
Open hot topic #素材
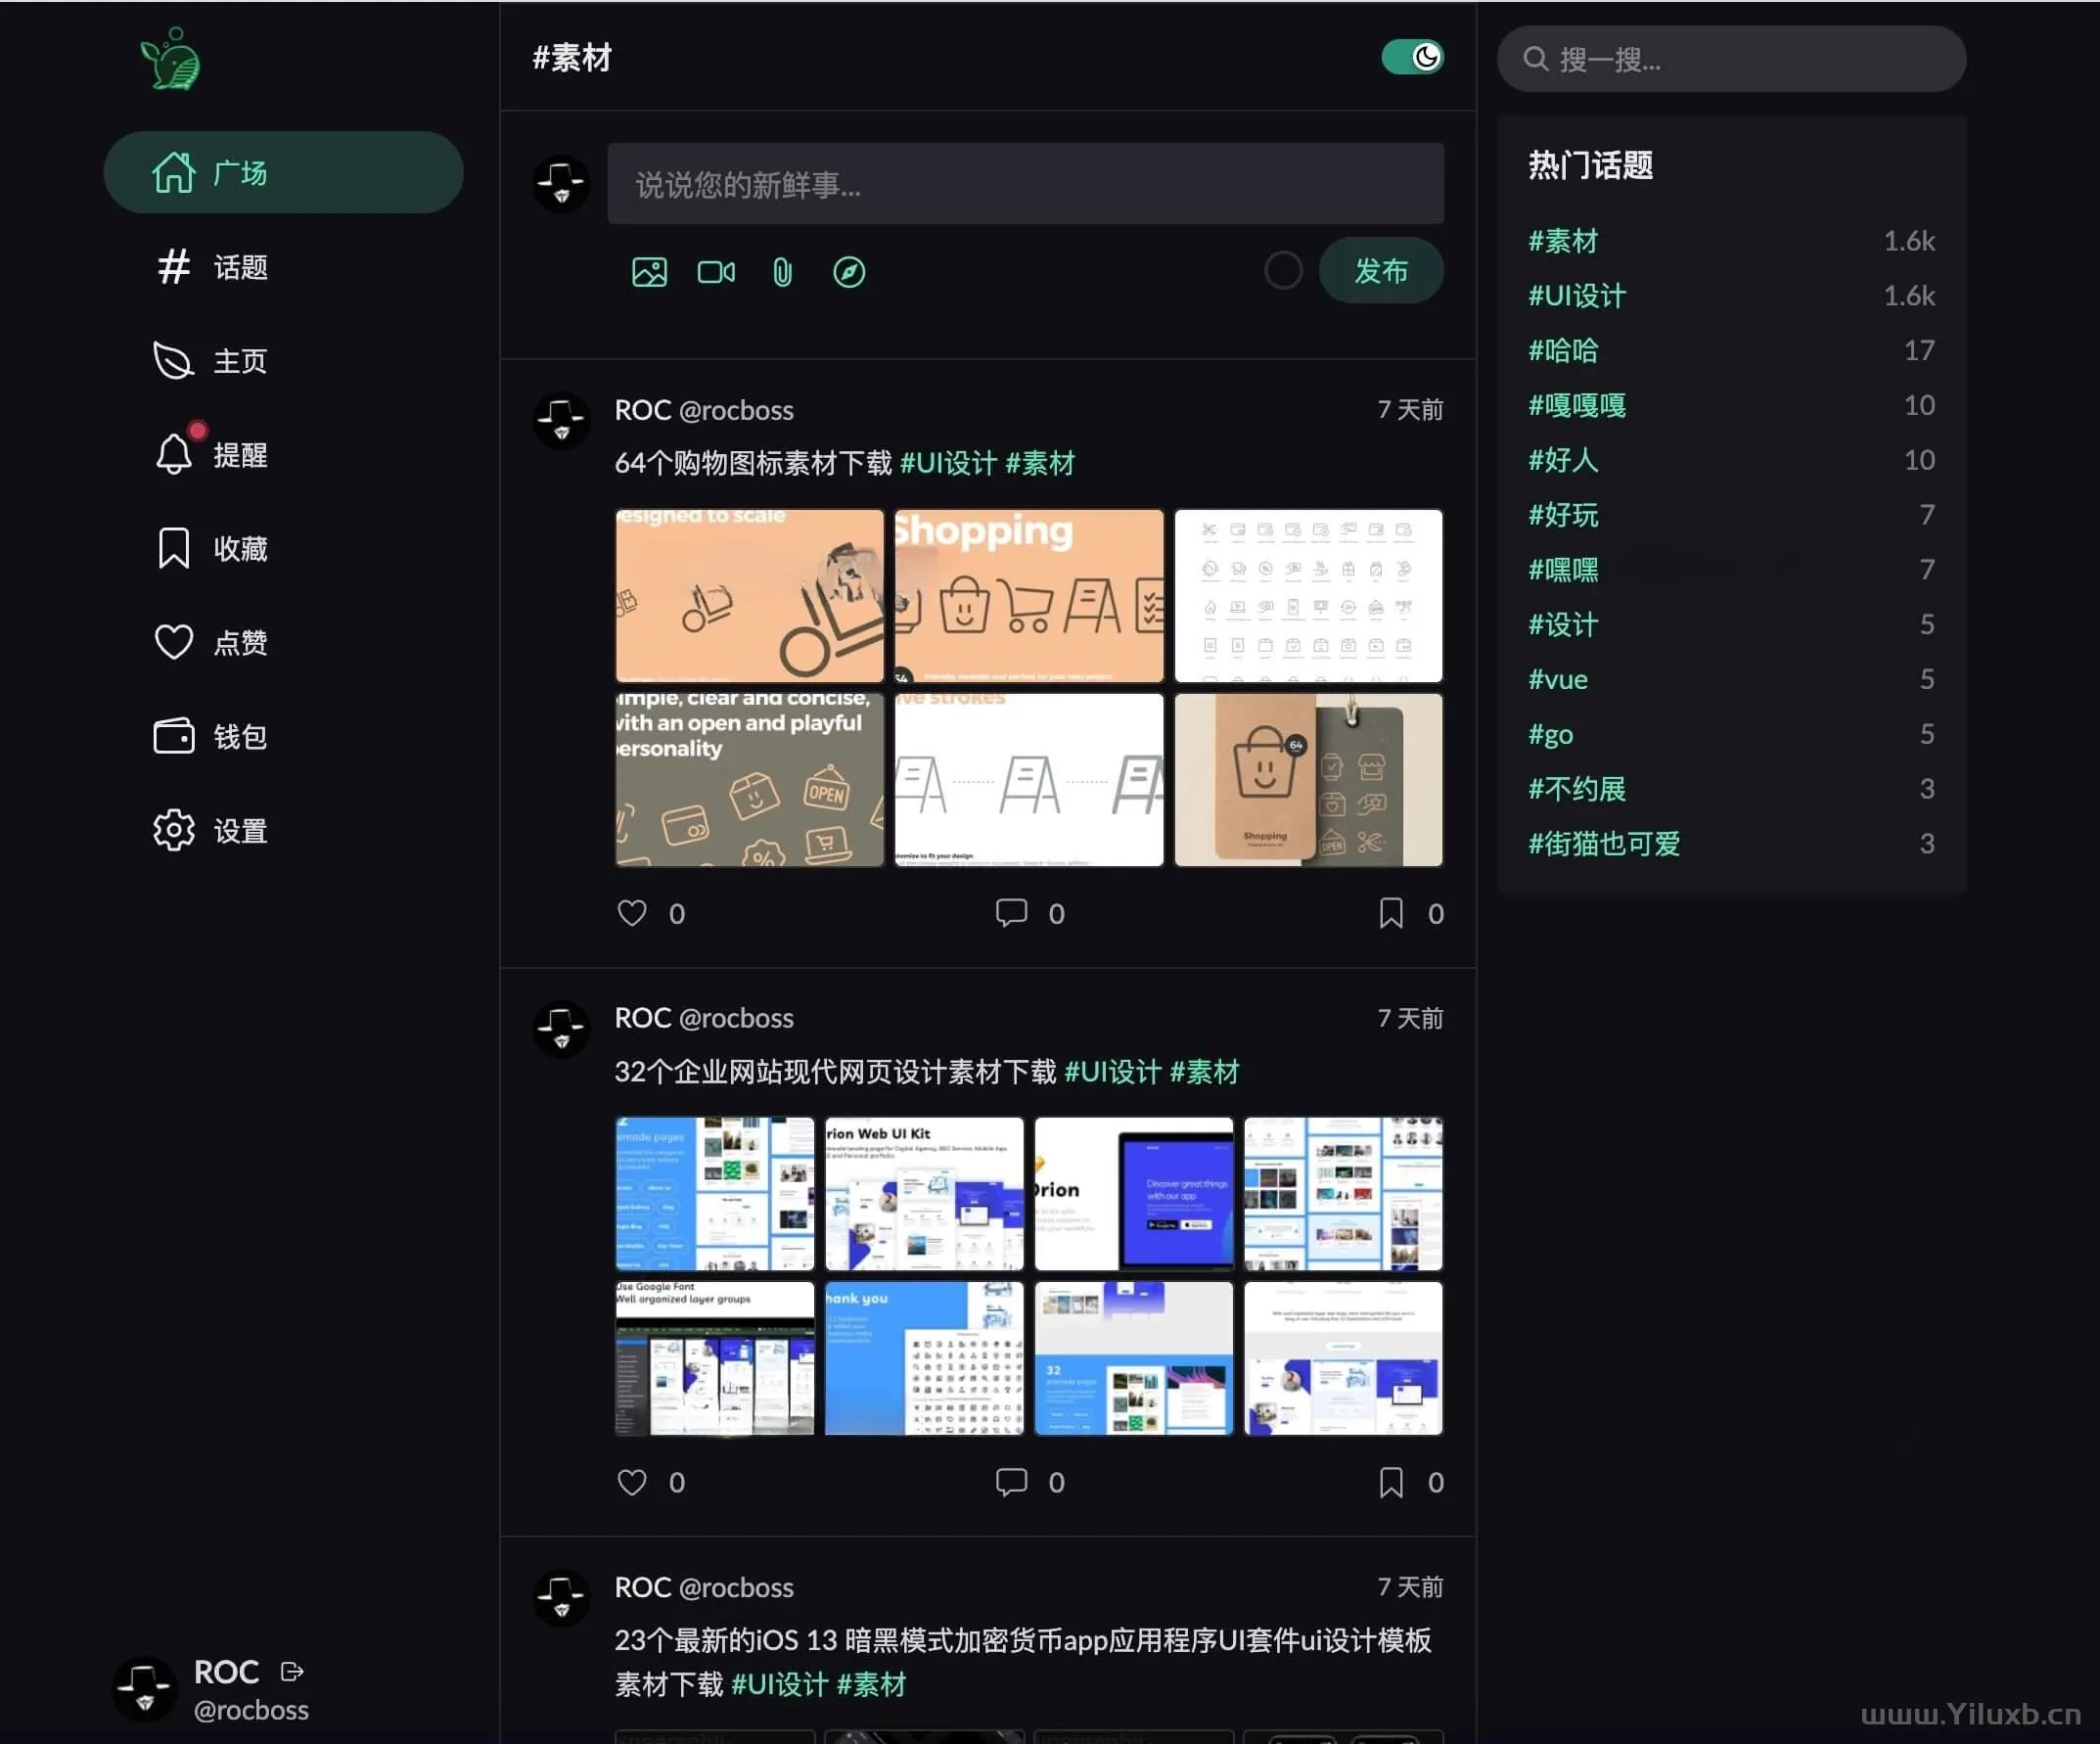[x=1563, y=241]
